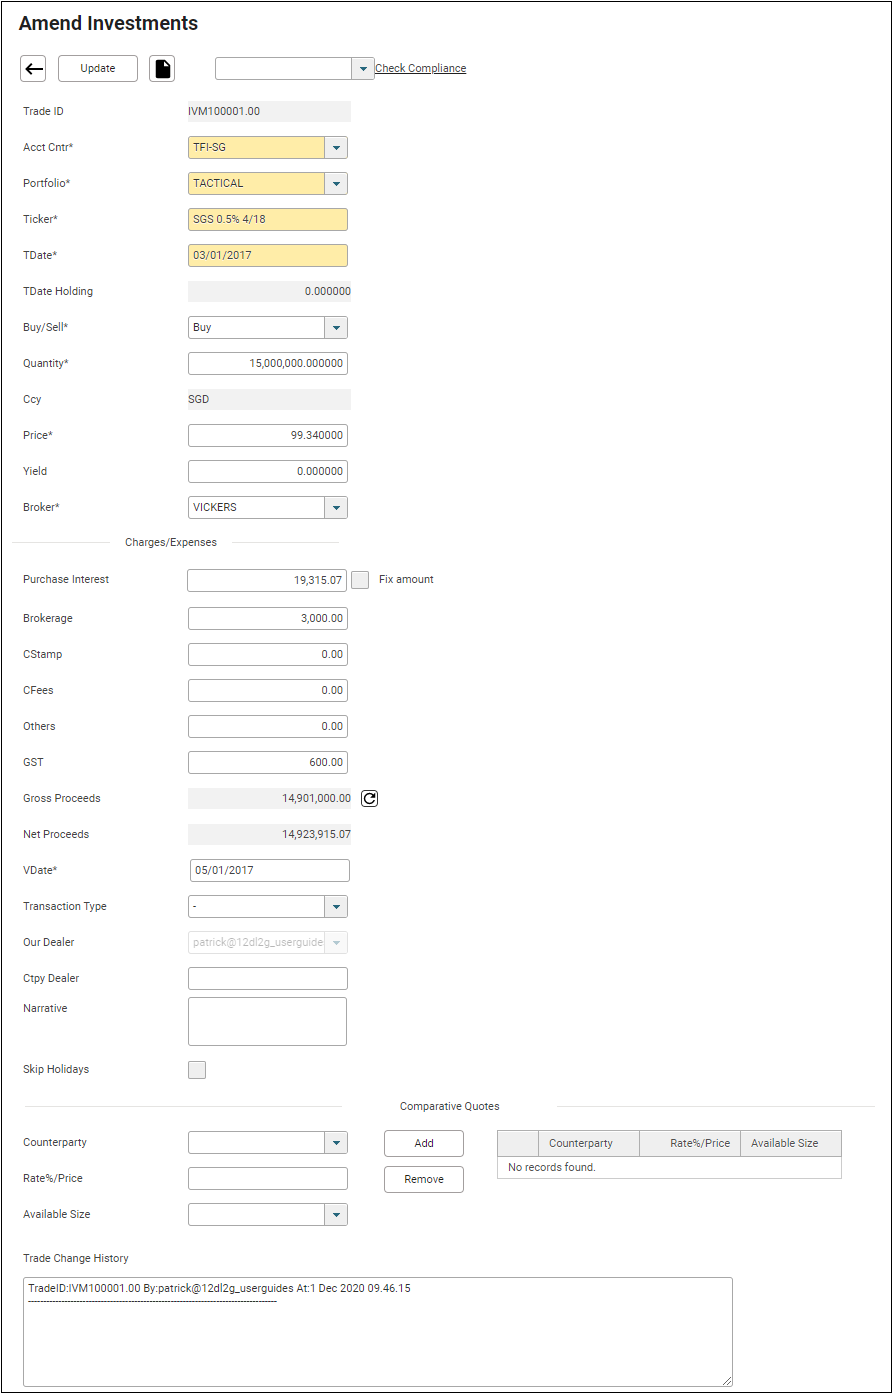The width and height of the screenshot is (893, 1394).
Task: Click the back arrow icon
Action: pyautogui.click(x=33, y=68)
